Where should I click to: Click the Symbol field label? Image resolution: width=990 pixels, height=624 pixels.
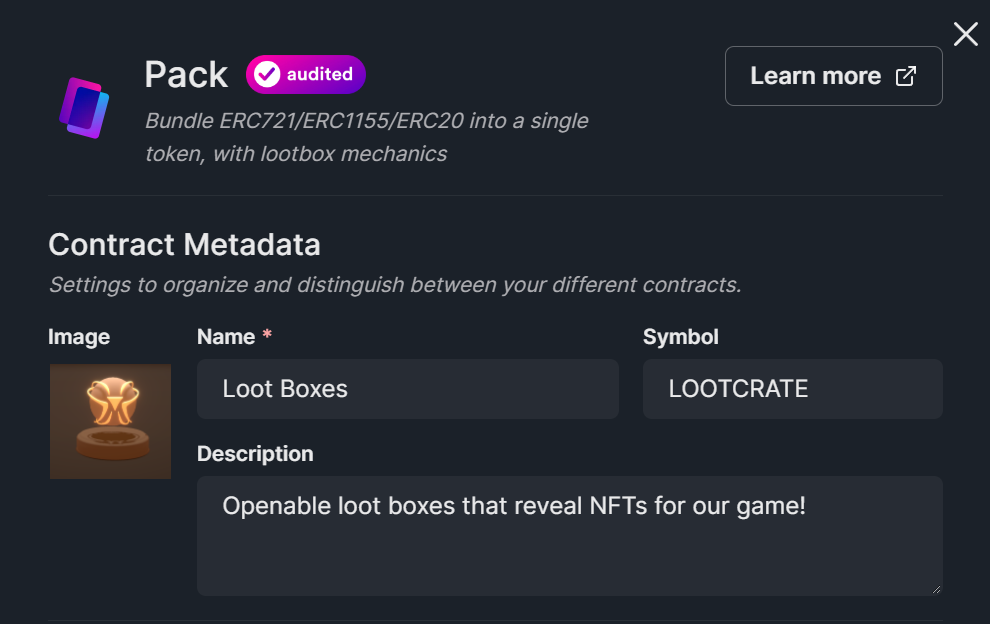[680, 337]
